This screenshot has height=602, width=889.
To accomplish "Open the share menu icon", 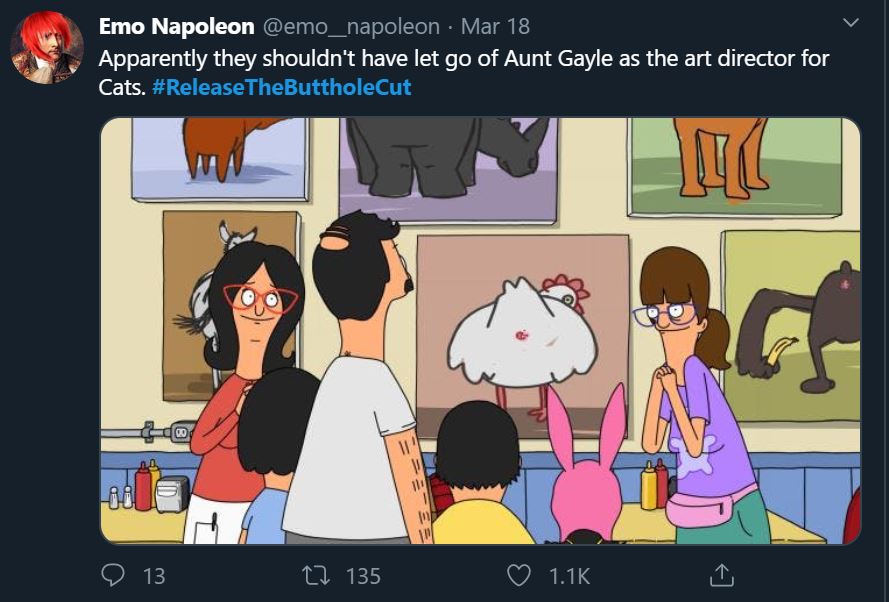I will click(720, 575).
